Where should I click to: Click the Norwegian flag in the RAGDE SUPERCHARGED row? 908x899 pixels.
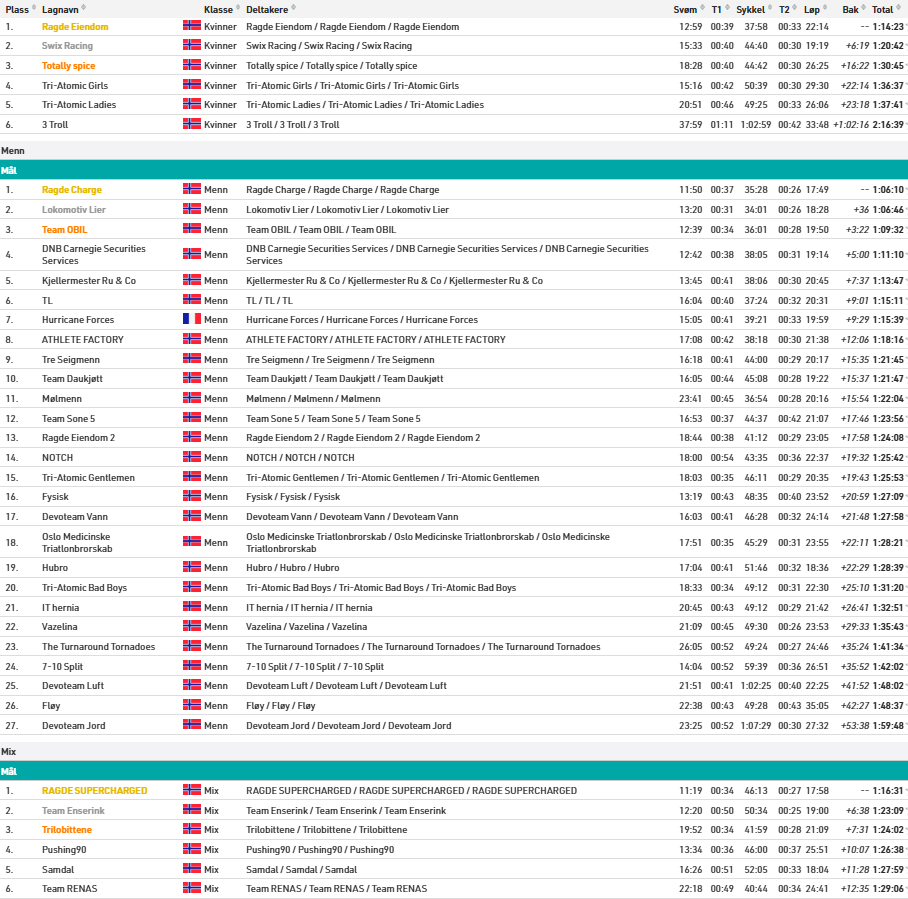pyautogui.click(x=192, y=790)
